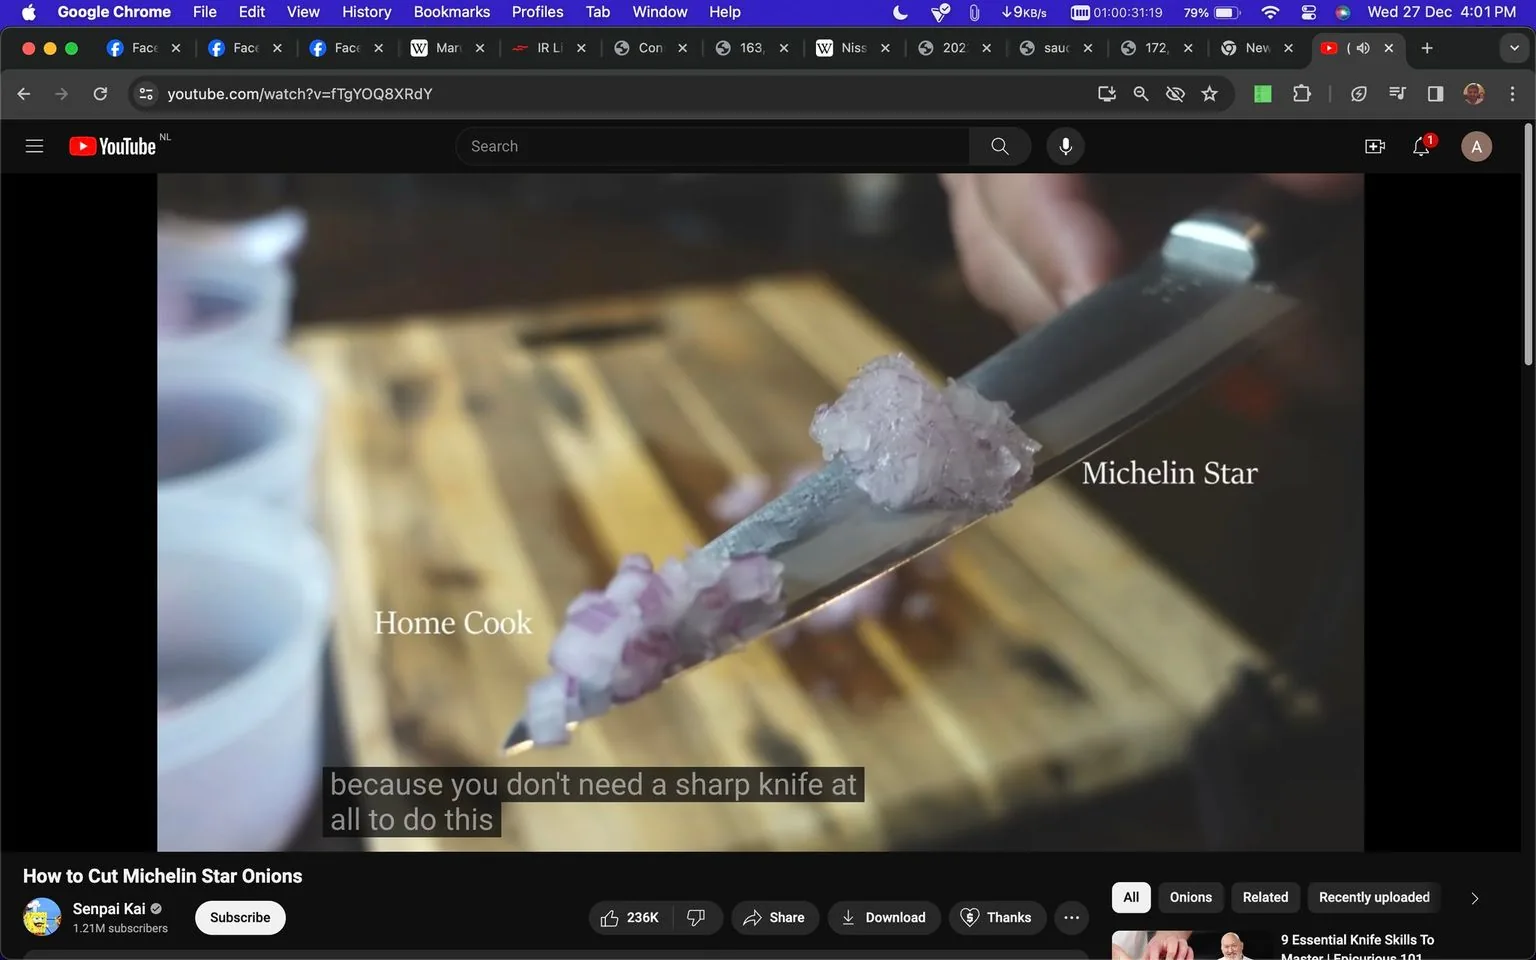Screen dimensions: 1536x960
Task: Toggle the side panel icon in Chrome
Action: coord(1435,93)
